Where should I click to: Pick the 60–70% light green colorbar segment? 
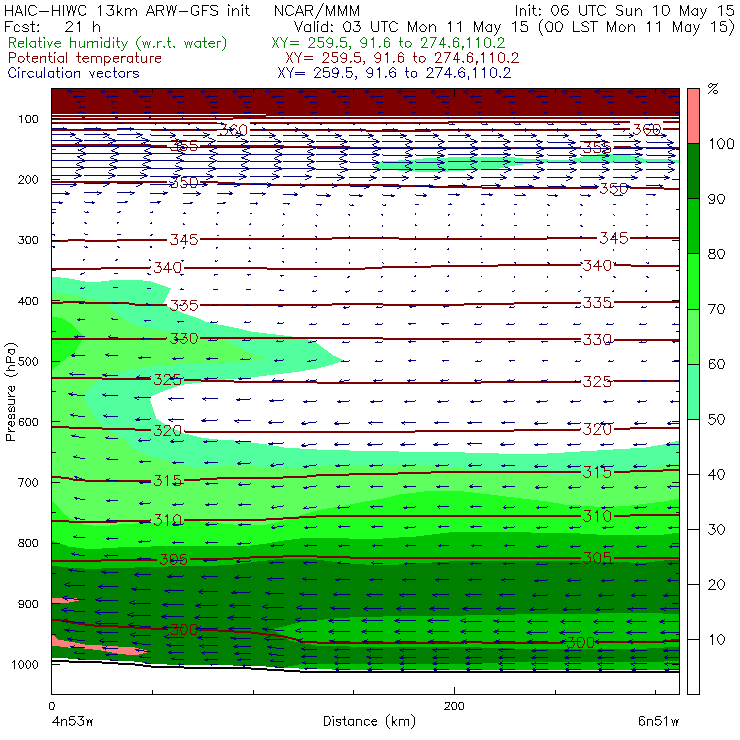click(693, 336)
